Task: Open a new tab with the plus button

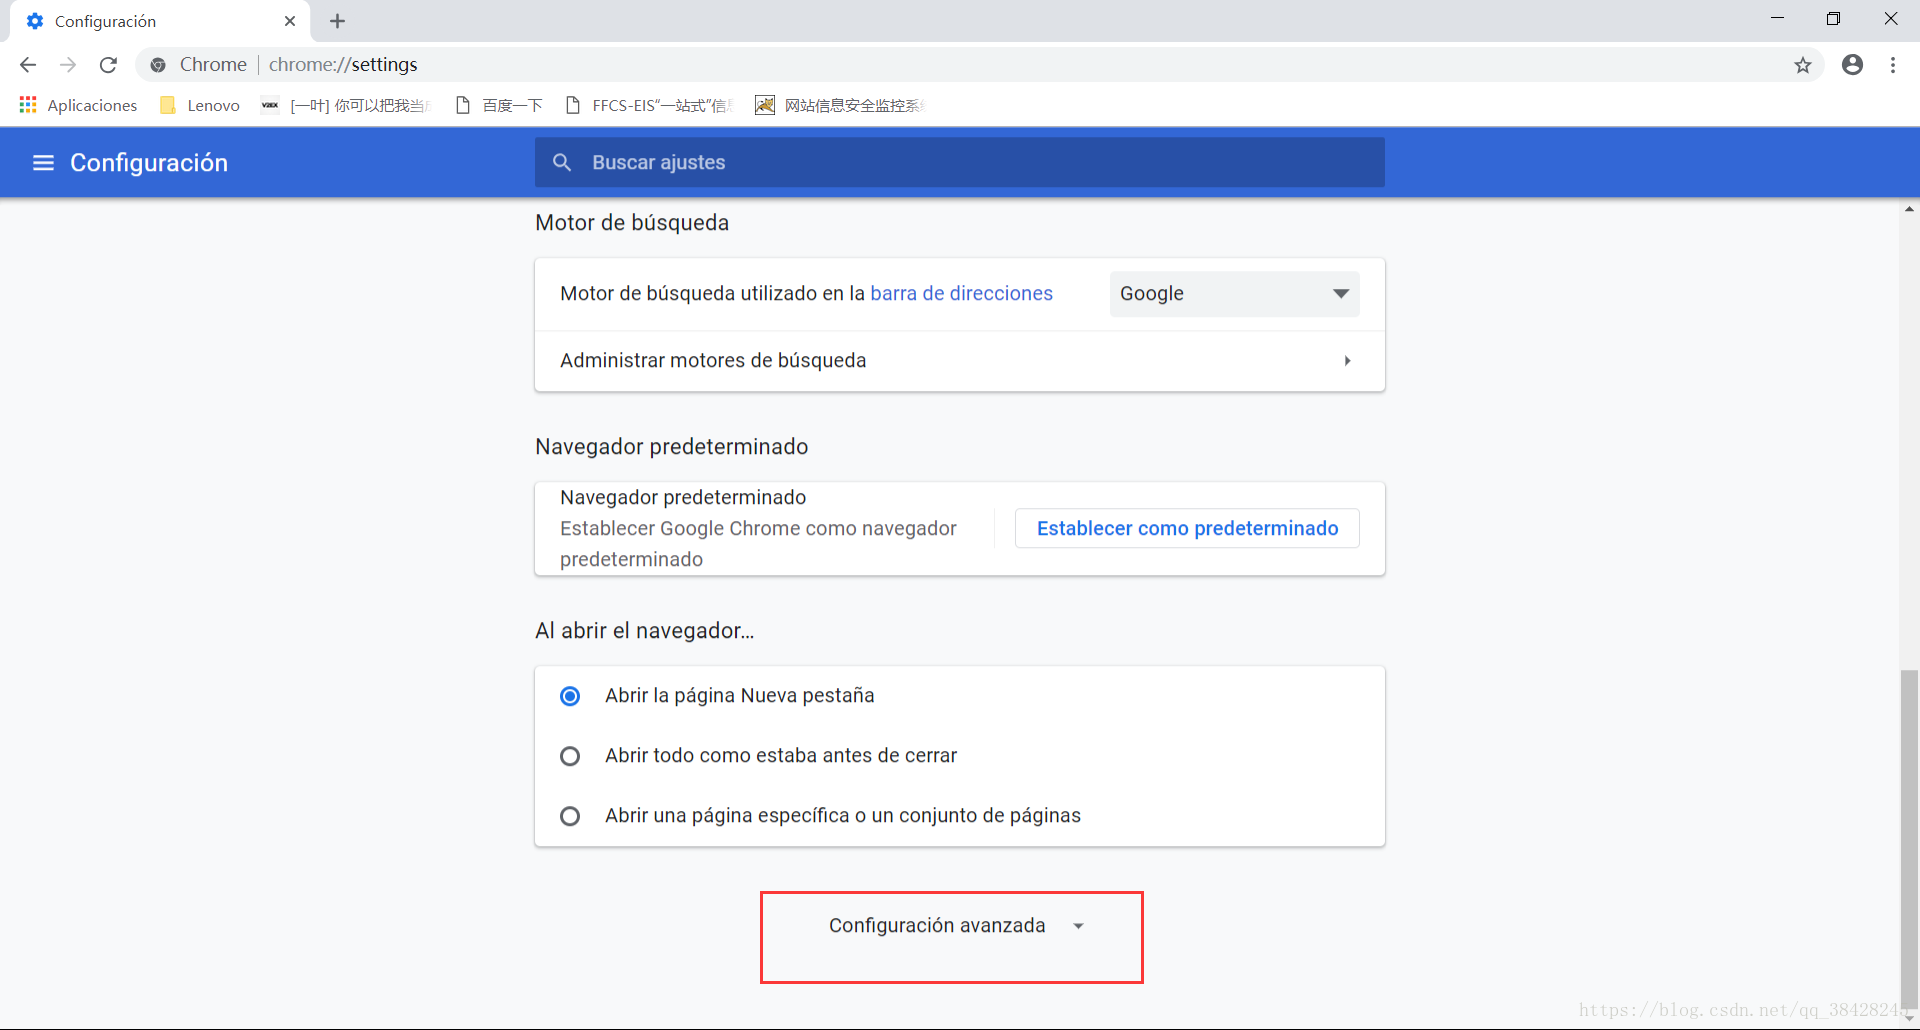Action: [337, 21]
